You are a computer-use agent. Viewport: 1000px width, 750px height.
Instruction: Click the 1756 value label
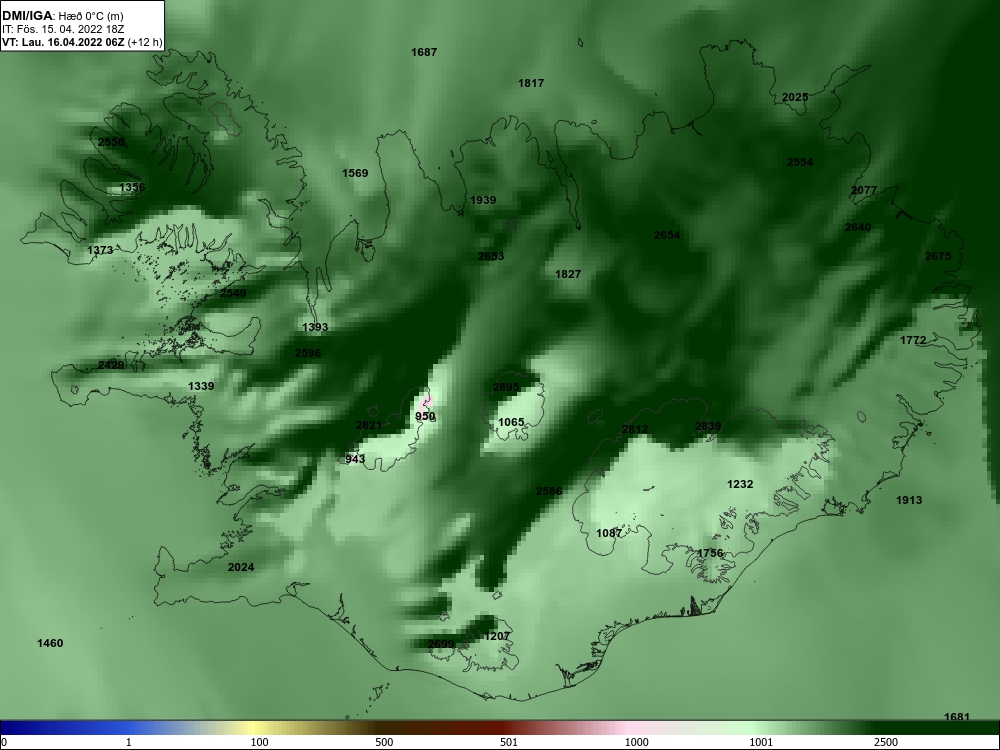point(710,553)
